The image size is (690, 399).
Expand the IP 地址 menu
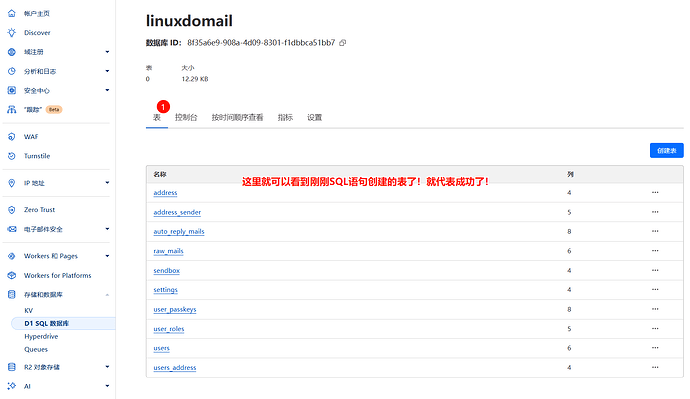[x=107, y=183]
